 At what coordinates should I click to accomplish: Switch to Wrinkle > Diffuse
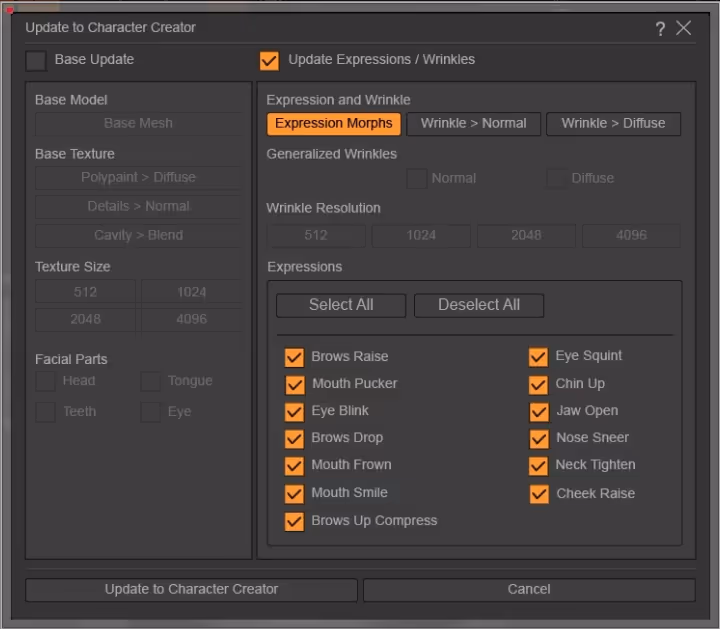click(x=613, y=124)
